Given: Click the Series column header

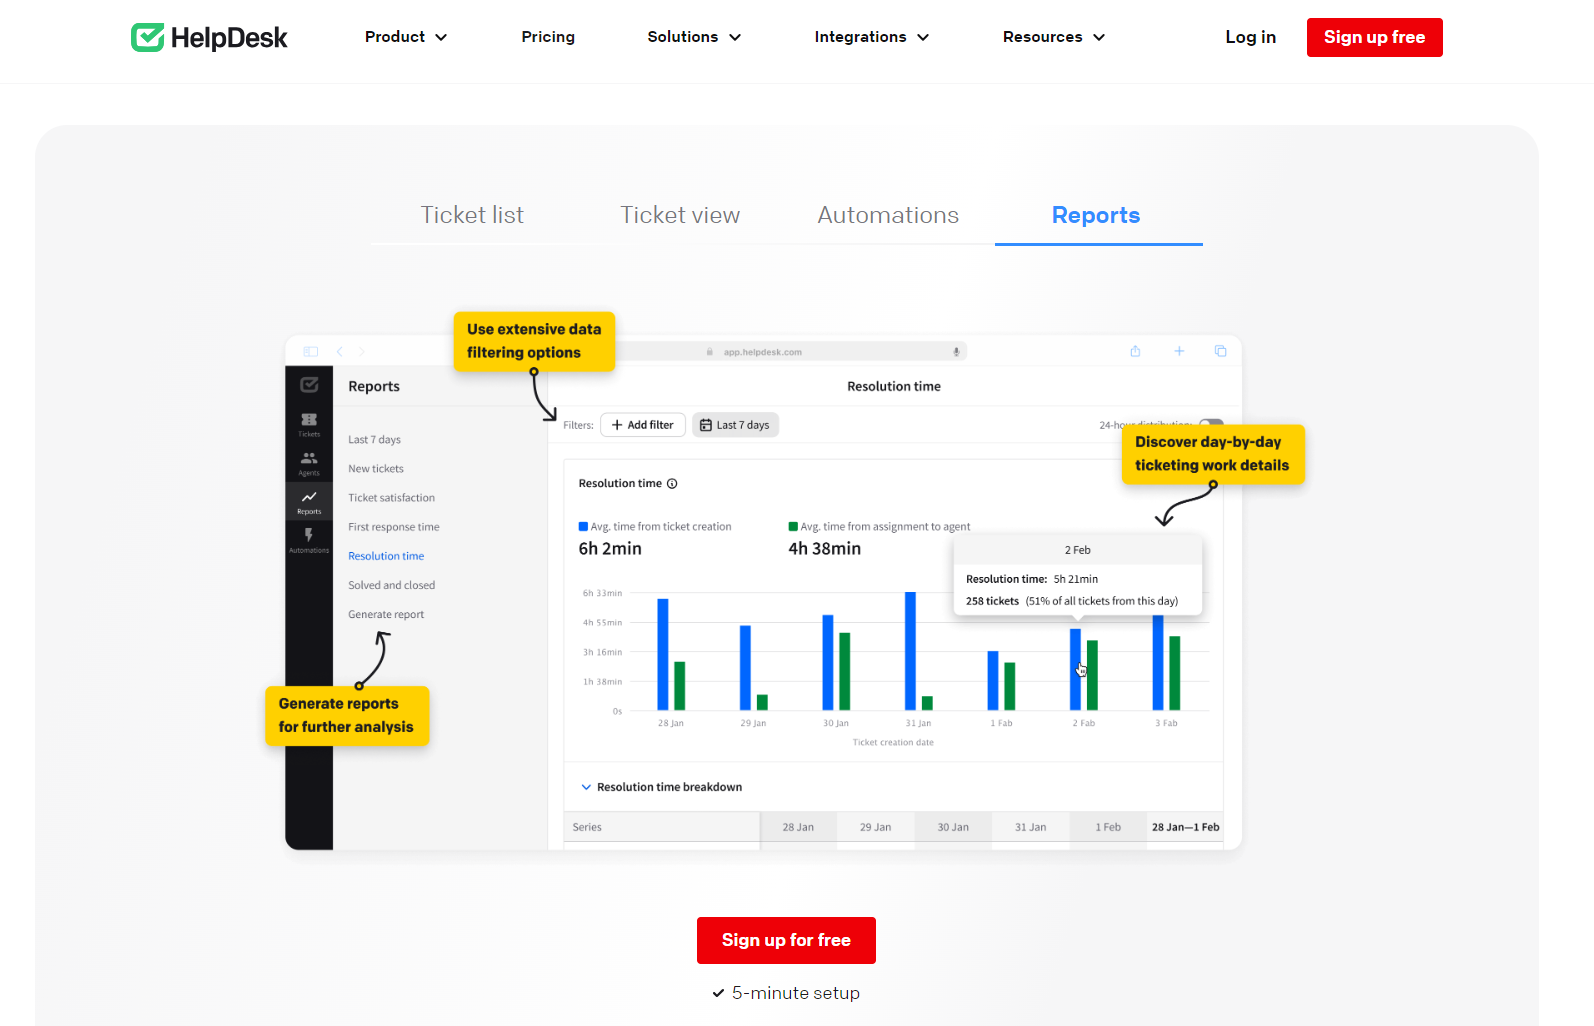Looking at the screenshot, I should [x=661, y=827].
